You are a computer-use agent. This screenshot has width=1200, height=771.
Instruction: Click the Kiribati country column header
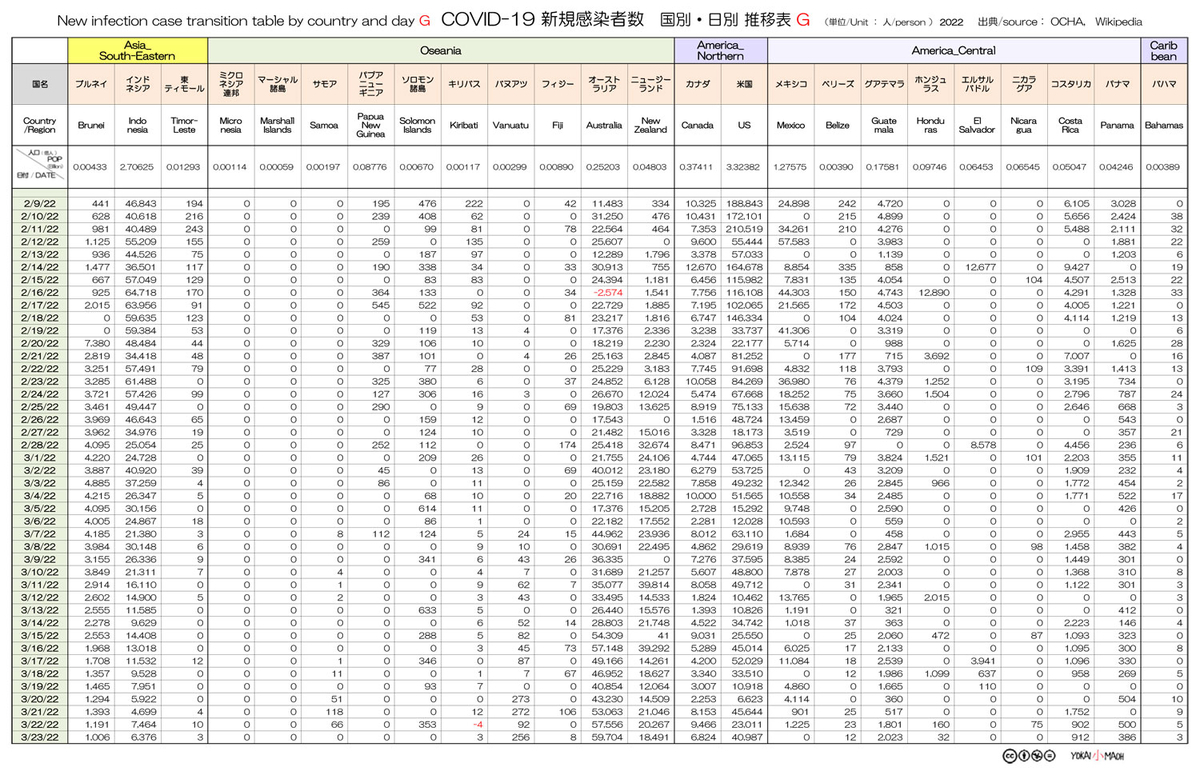[463, 125]
